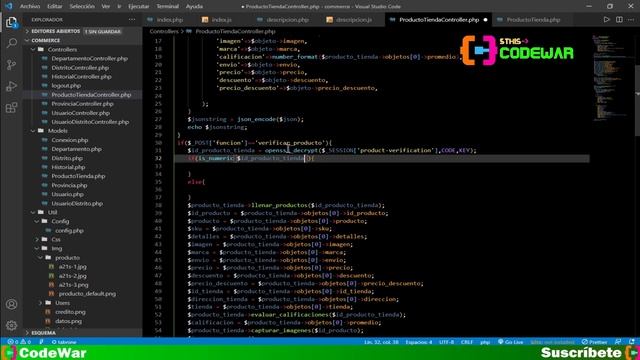Open the Archivo menu
The width and height of the screenshot is (640, 360).
pos(30,6)
